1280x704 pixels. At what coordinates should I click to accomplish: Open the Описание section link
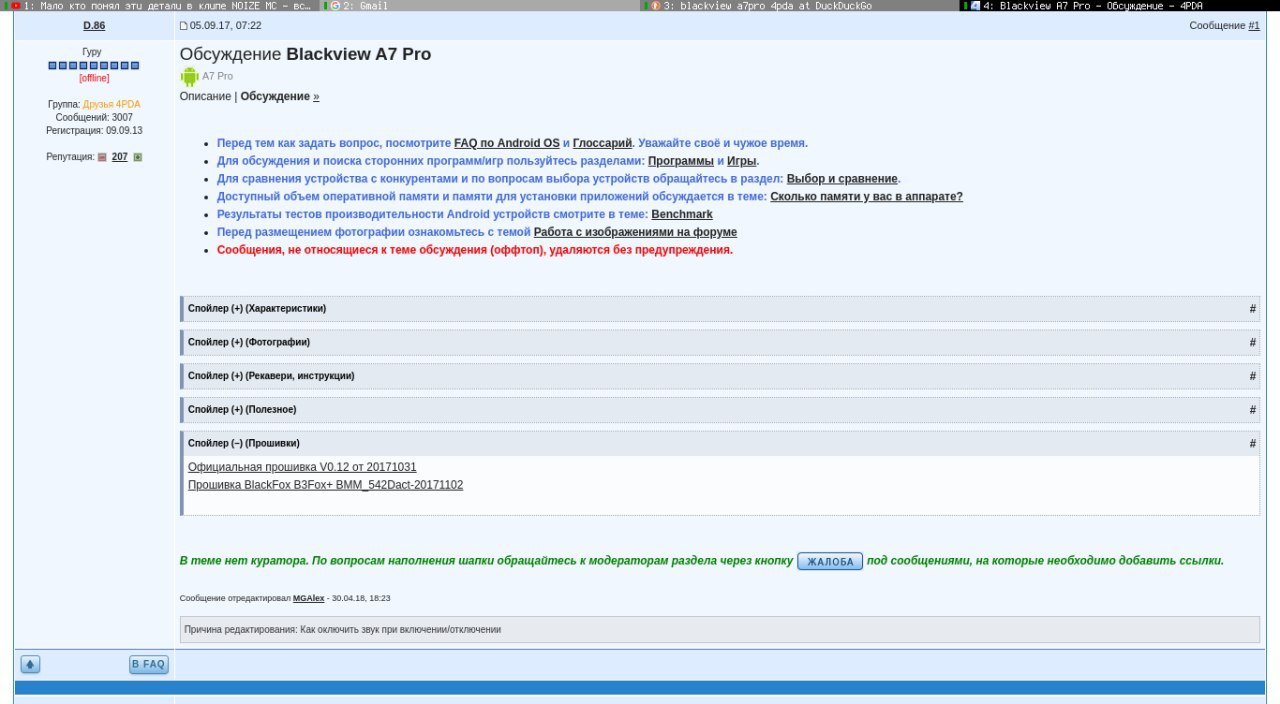(206, 96)
